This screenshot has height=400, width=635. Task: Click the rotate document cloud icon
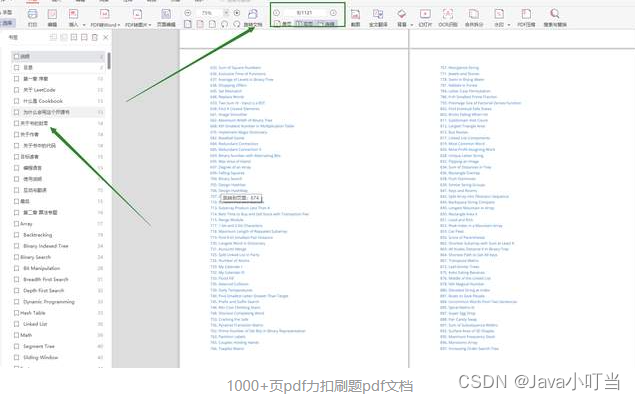[253, 15]
